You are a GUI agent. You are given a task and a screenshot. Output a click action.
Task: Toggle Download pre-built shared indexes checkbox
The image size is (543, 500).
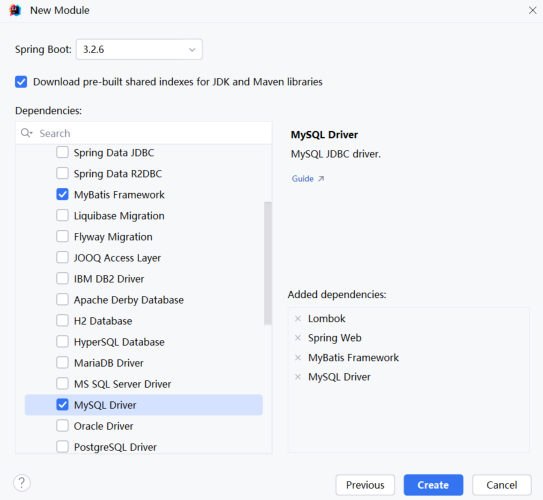21,82
